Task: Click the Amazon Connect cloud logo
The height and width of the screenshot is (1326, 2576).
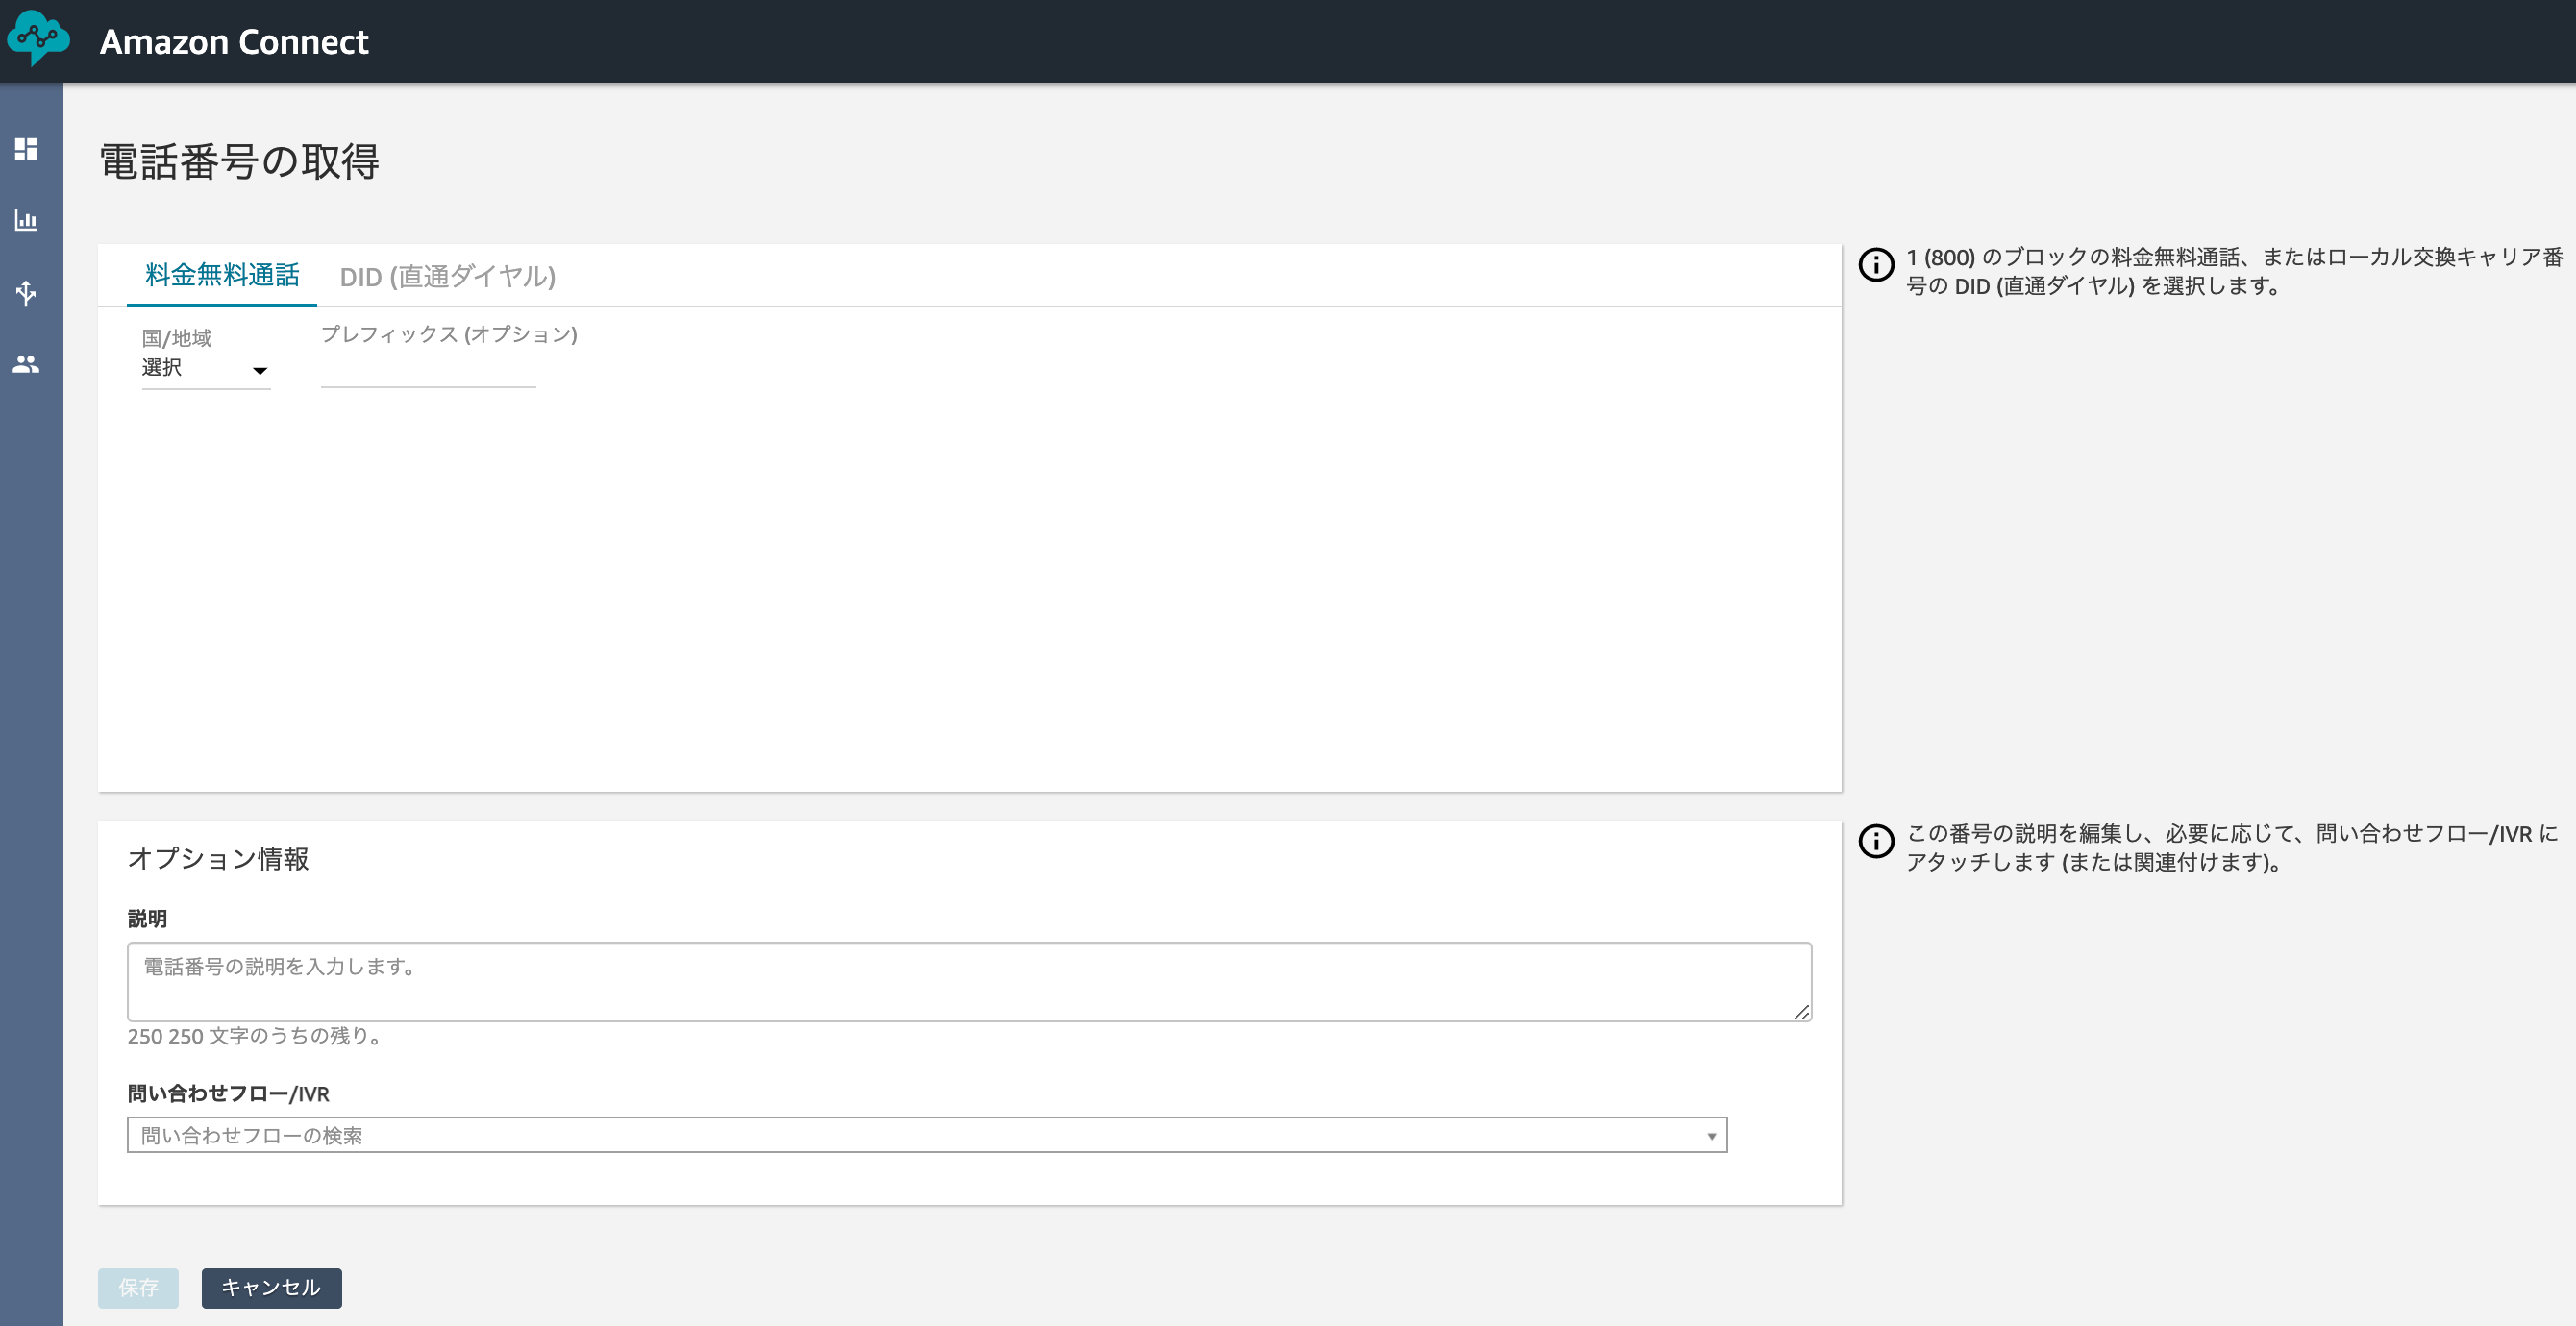Action: pos(38,38)
